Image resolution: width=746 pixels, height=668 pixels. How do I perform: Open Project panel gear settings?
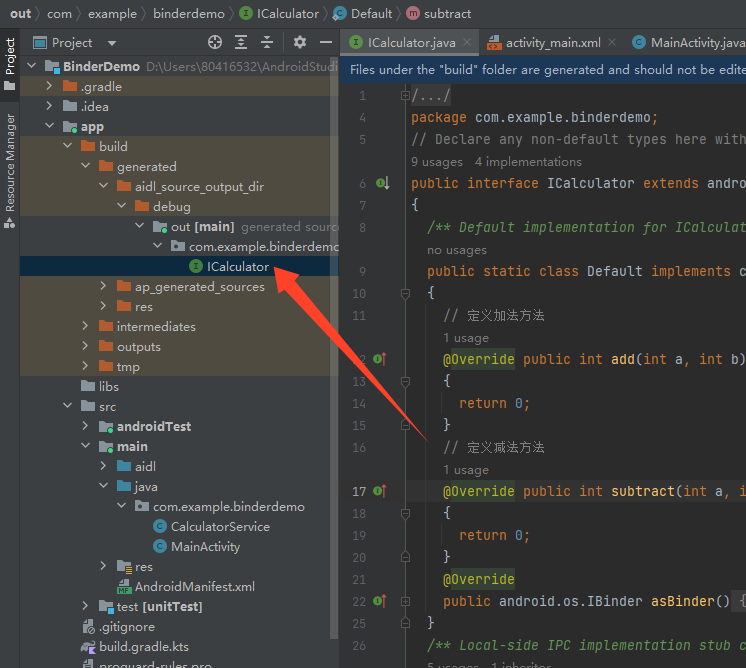coord(300,42)
